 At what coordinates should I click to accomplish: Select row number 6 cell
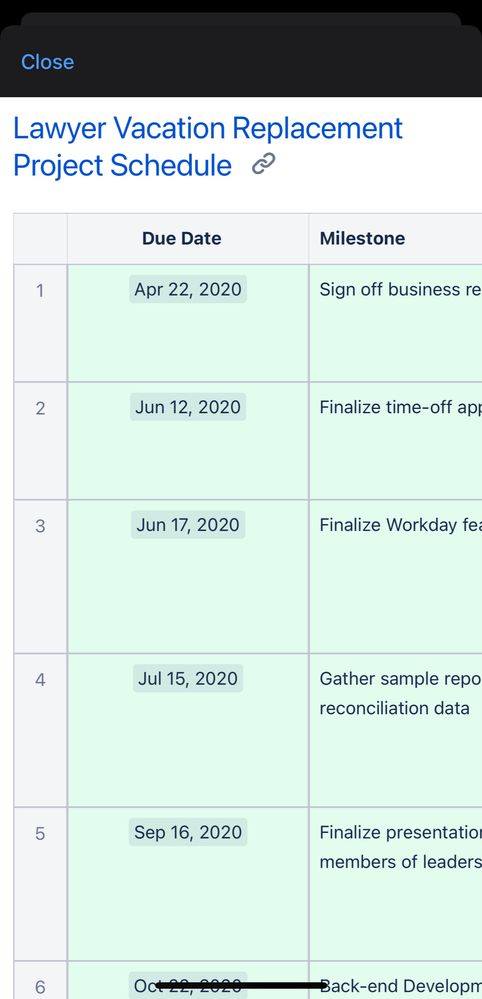click(40, 981)
